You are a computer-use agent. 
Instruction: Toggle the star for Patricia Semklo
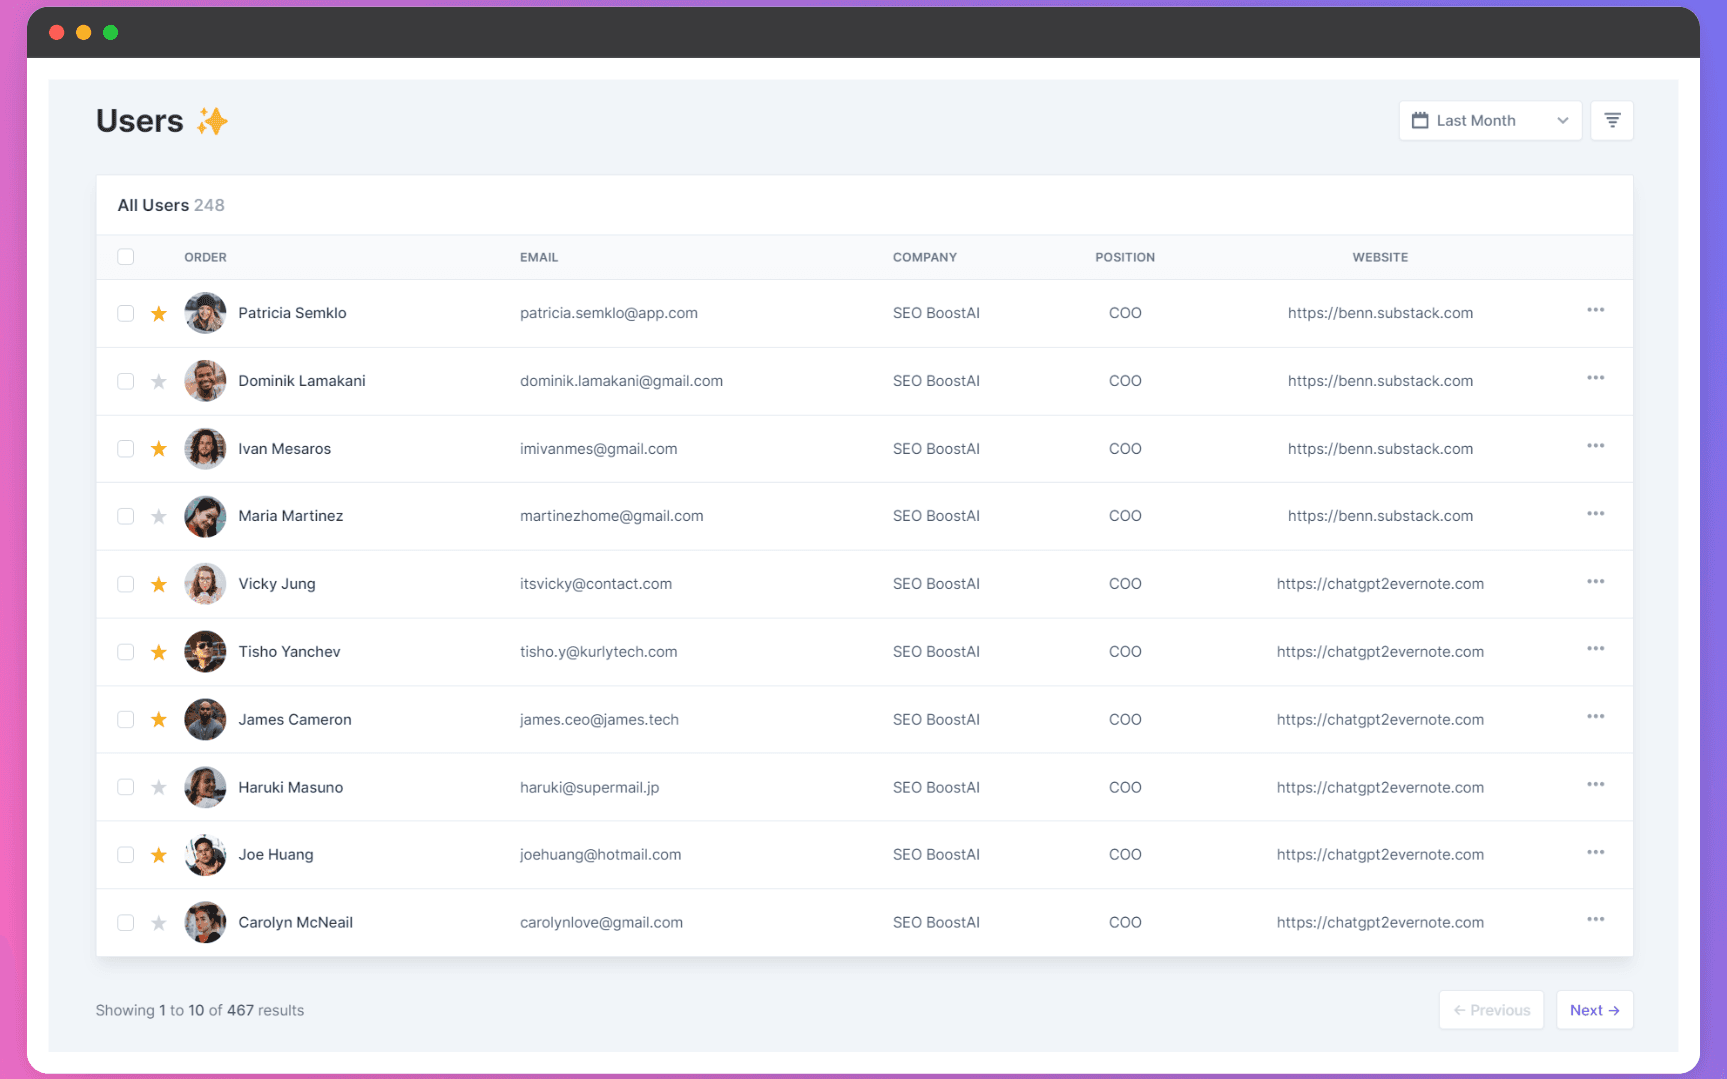click(x=158, y=314)
